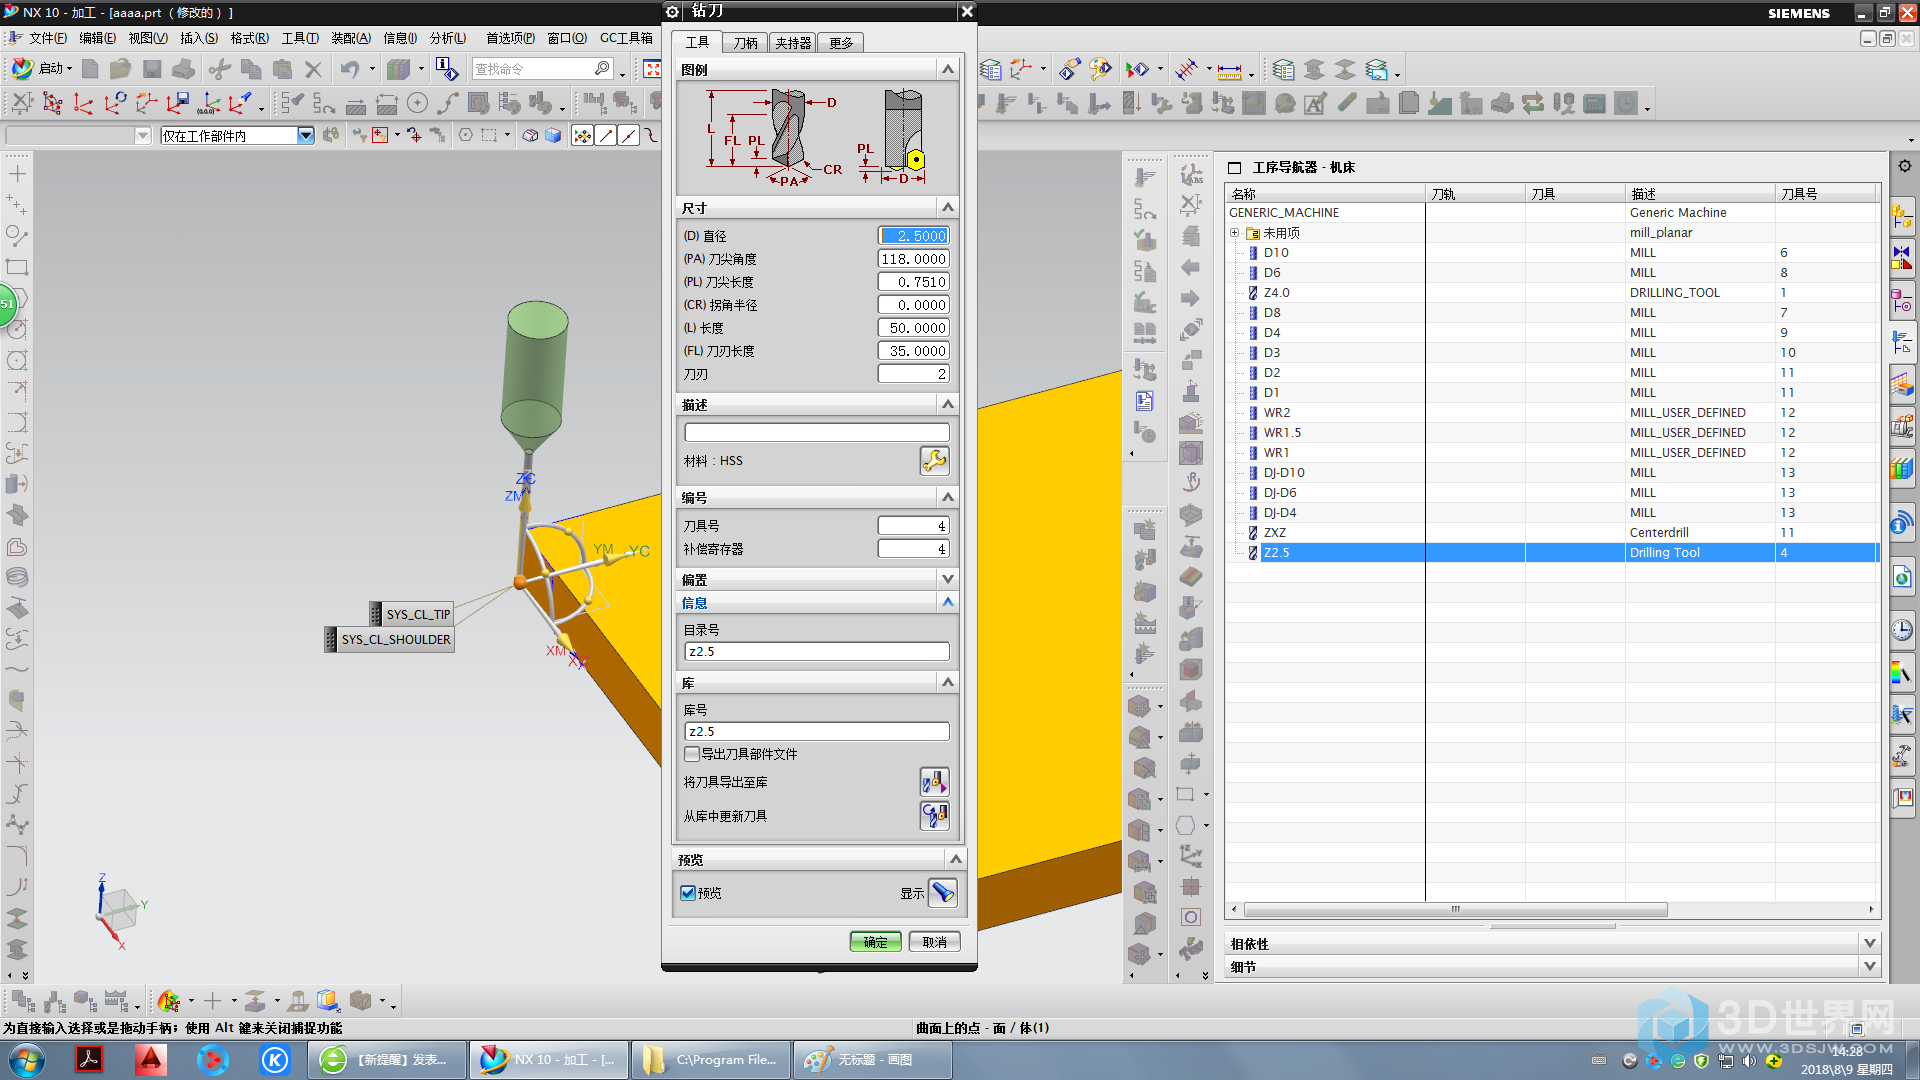Screen dimensions: 1920x1080
Task: Click the 取消 cancel button
Action: point(934,942)
